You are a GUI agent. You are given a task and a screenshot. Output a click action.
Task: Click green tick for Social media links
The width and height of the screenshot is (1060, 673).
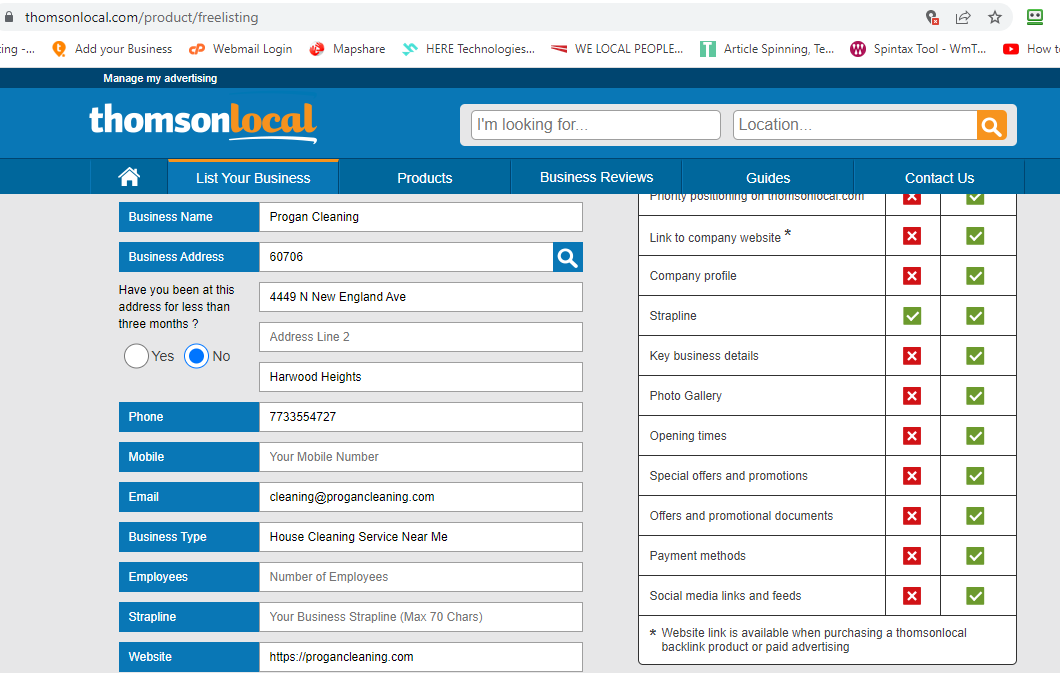click(975, 596)
